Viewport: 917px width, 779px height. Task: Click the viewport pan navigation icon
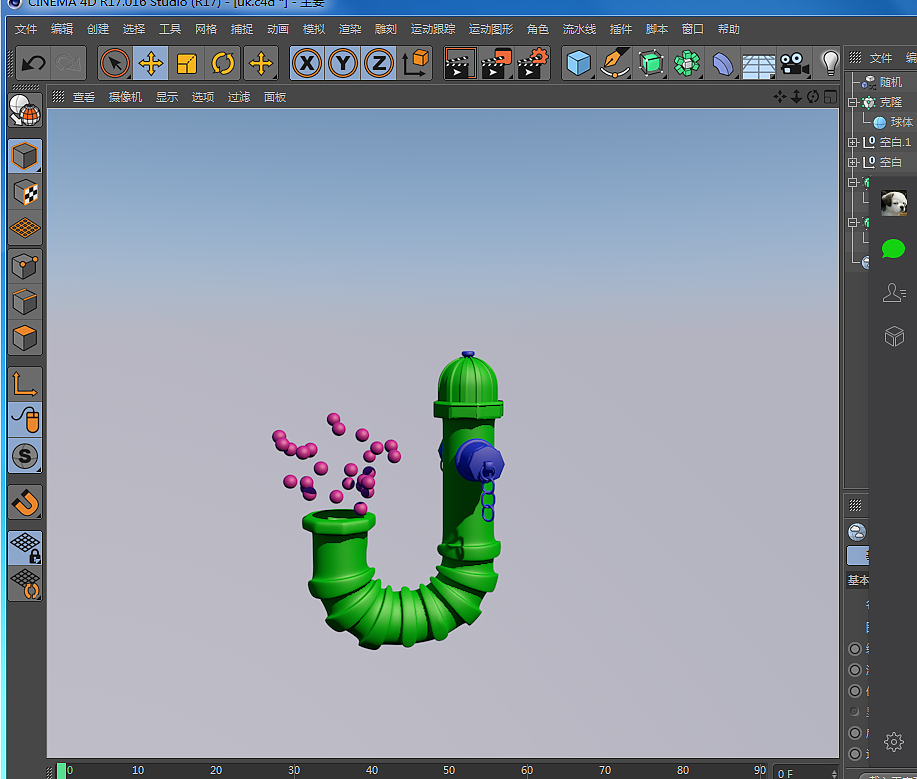[x=780, y=97]
